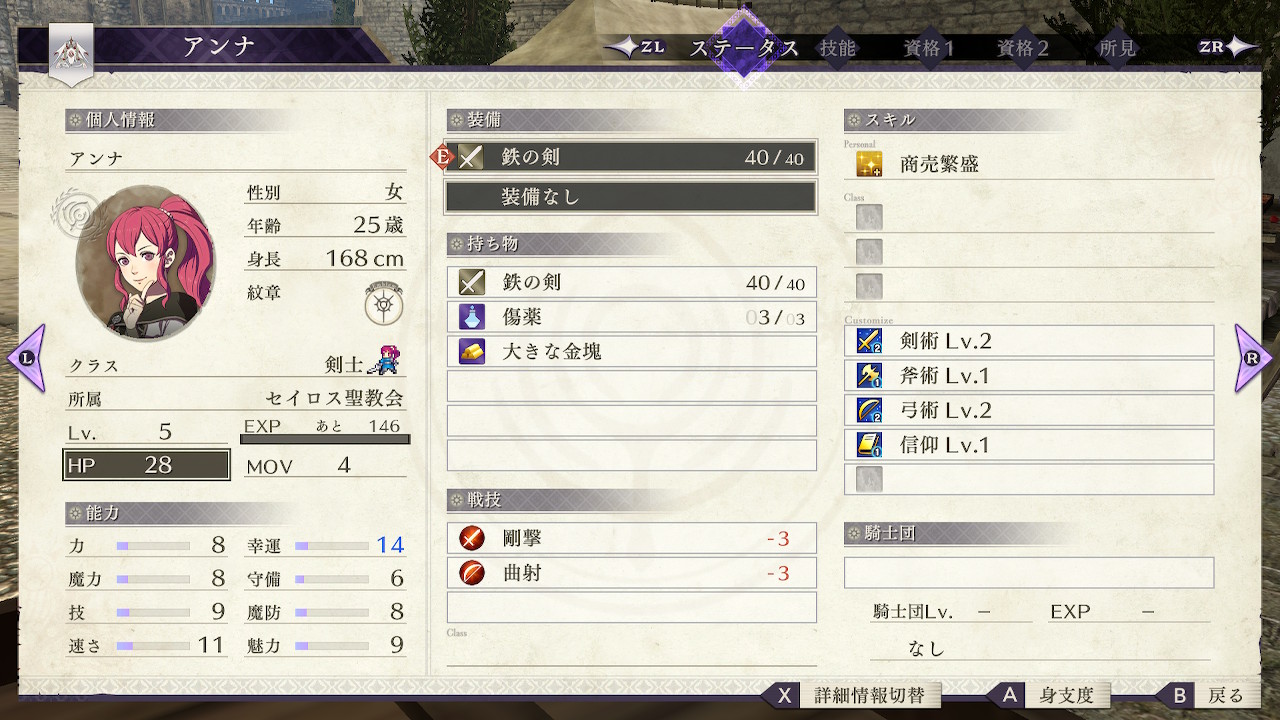Select the 傷薬 potion item icon
The image size is (1280, 720).
point(472,317)
